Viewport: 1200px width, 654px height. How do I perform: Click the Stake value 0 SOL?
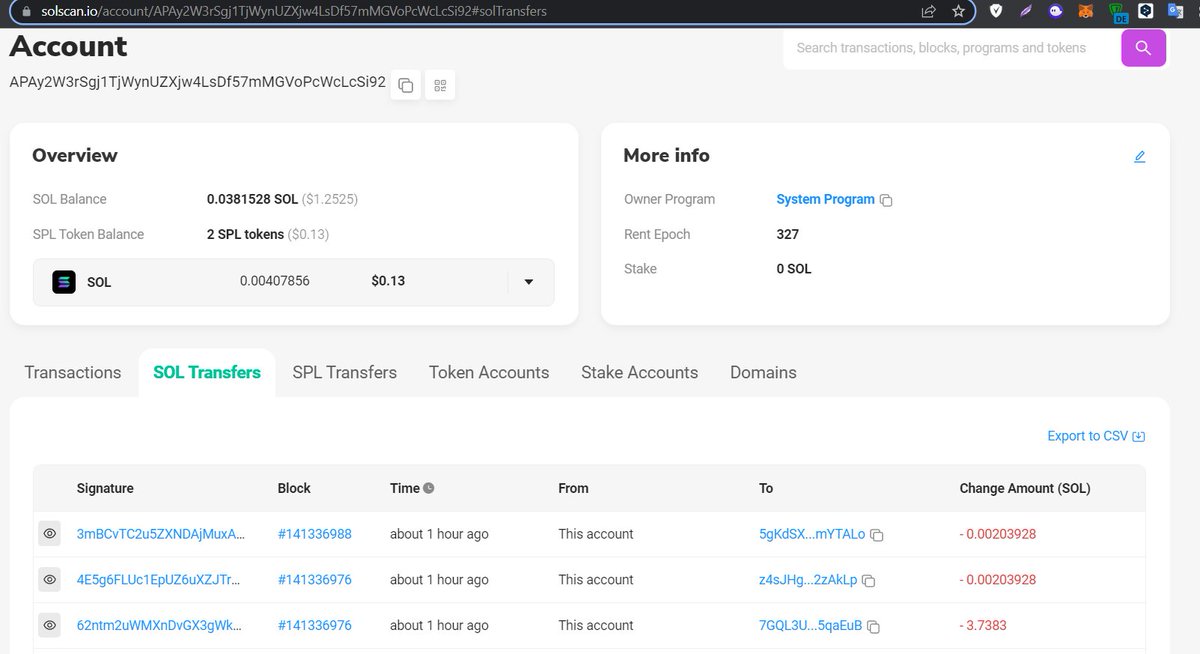pos(794,269)
